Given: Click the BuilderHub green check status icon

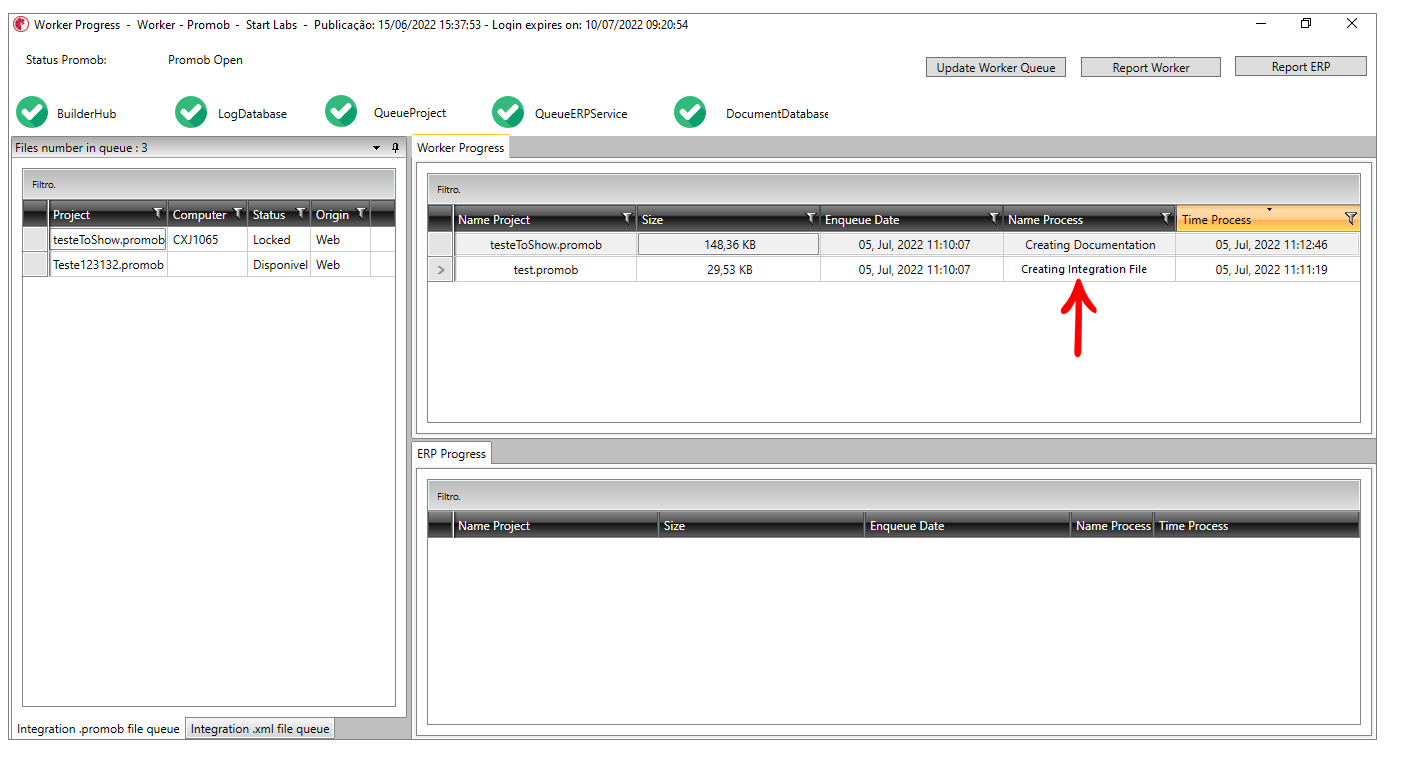Looking at the screenshot, I should [33, 113].
